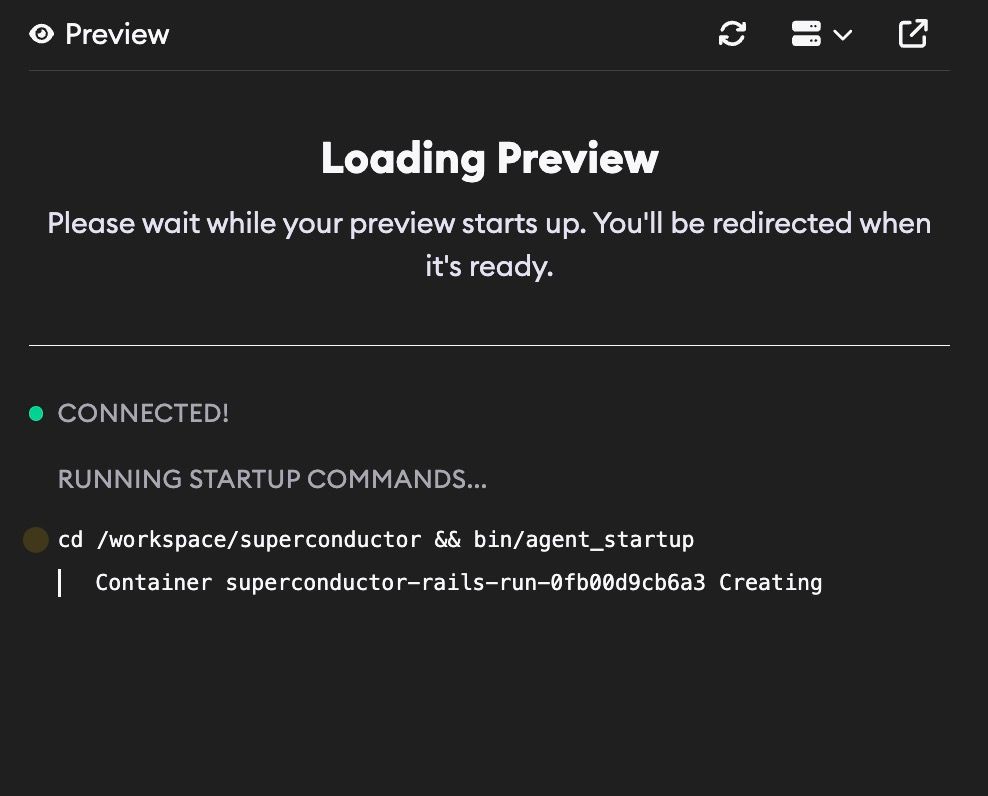Select the RUNNING STARTUP COMMANDS heading
Screen dimensions: 988x796
272,479
